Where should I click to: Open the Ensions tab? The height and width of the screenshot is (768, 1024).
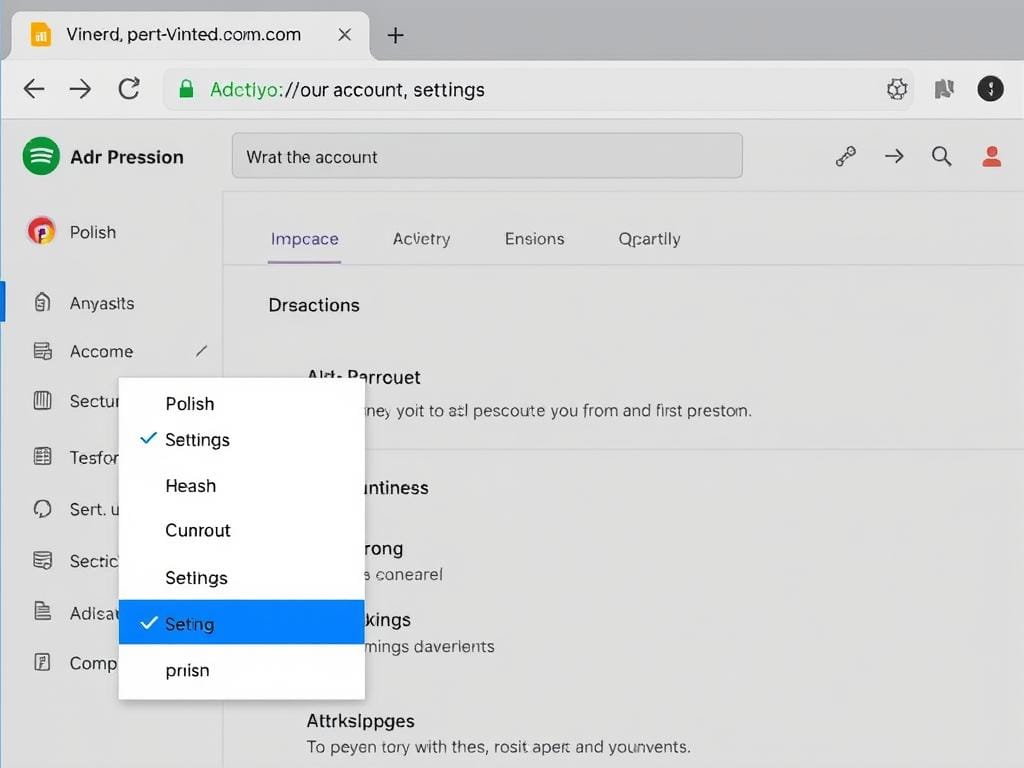[x=534, y=239]
